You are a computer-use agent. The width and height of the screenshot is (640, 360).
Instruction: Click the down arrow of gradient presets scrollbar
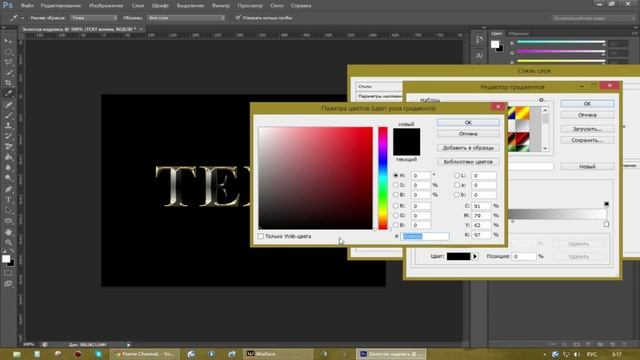coord(545,149)
